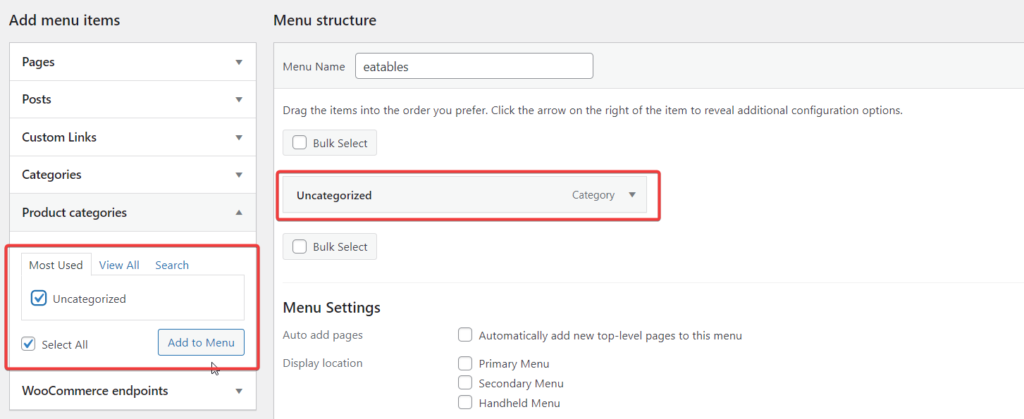This screenshot has height=419, width=1024.
Task: Expand the Custom Links section
Action: [x=238, y=137]
